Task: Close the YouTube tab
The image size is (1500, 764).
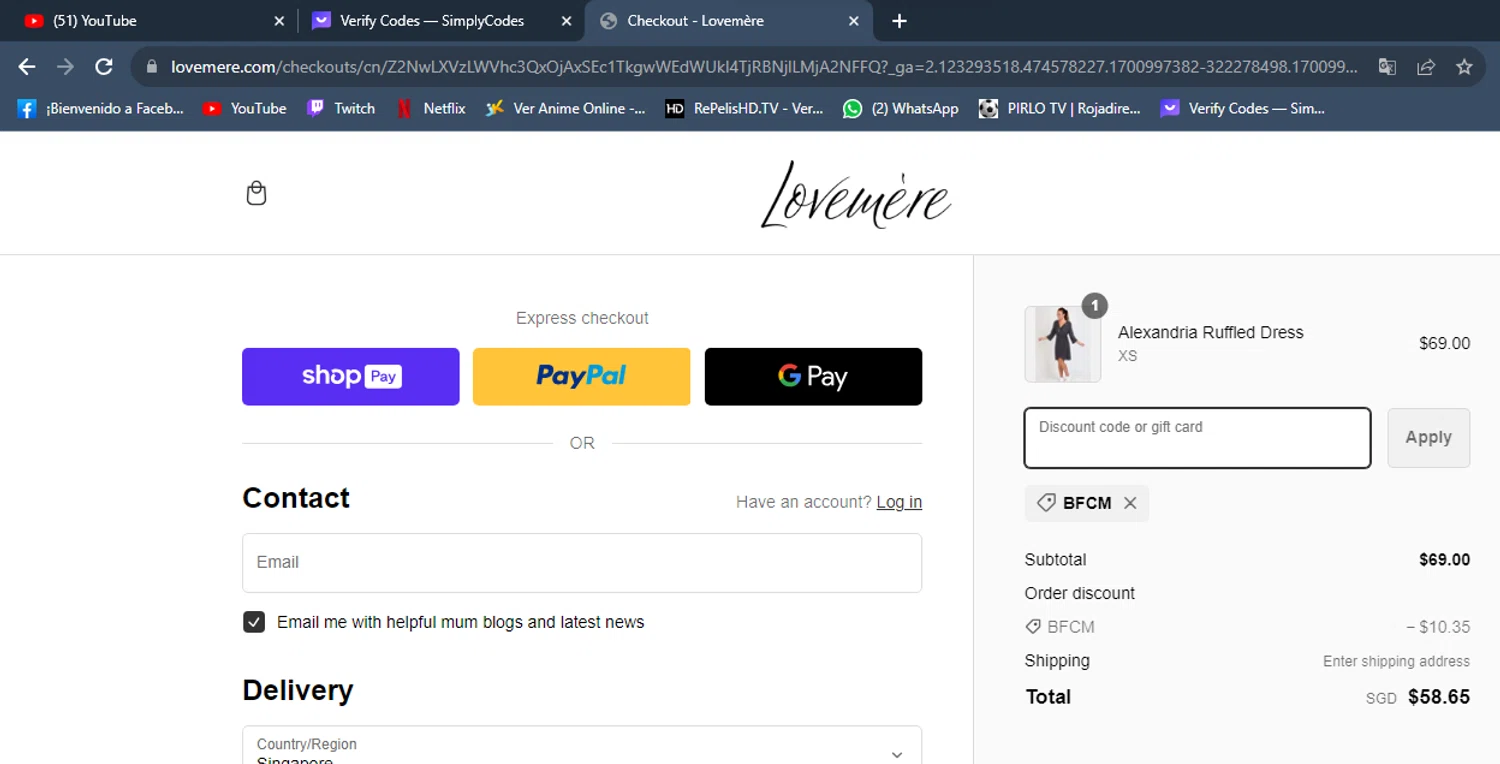Action: [x=279, y=21]
